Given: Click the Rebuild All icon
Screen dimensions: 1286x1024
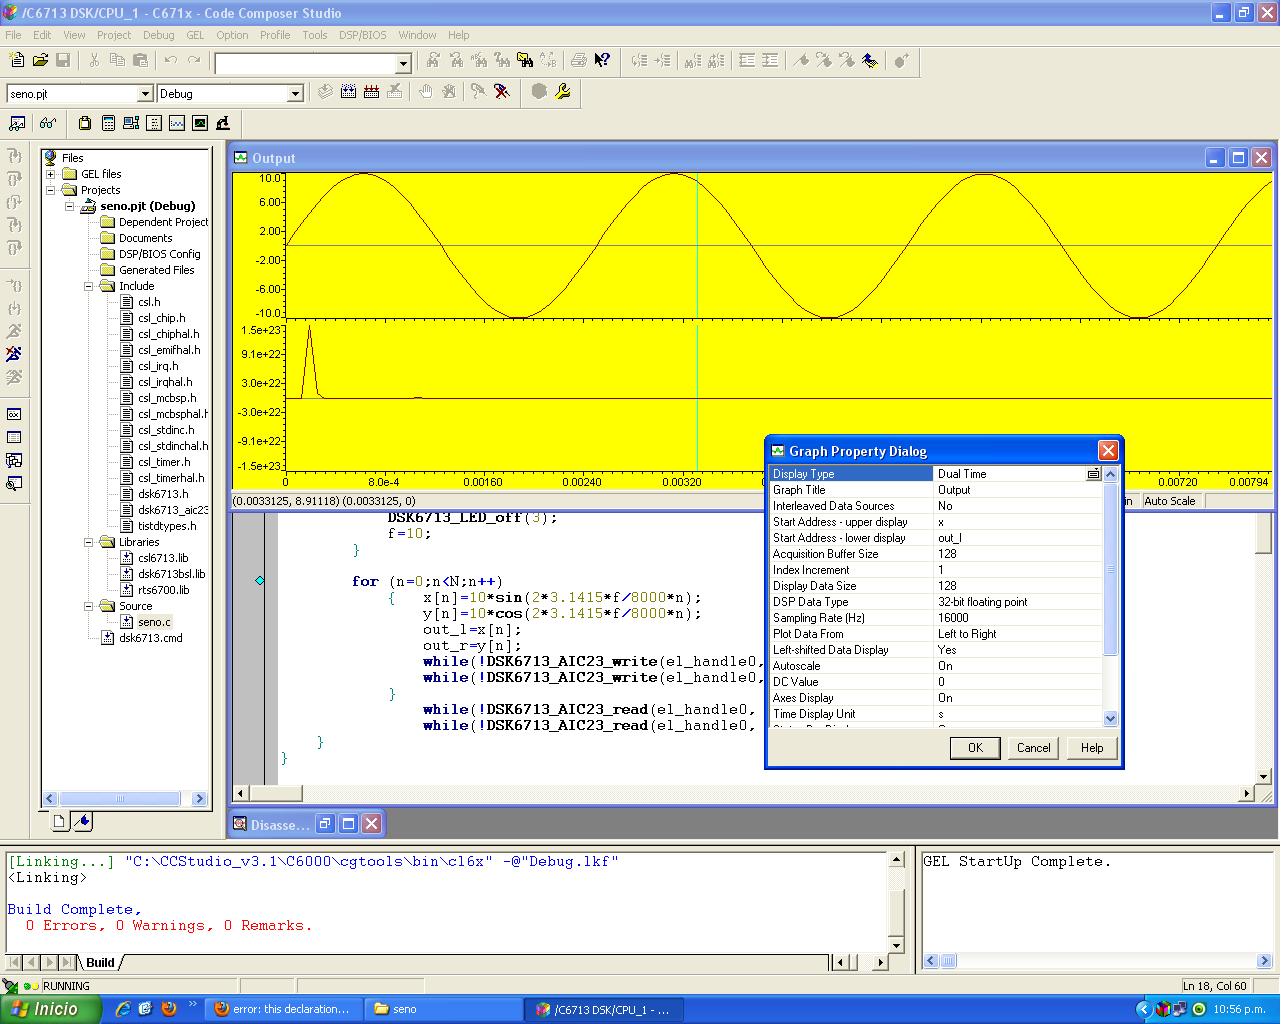Looking at the screenshot, I should click(371, 92).
